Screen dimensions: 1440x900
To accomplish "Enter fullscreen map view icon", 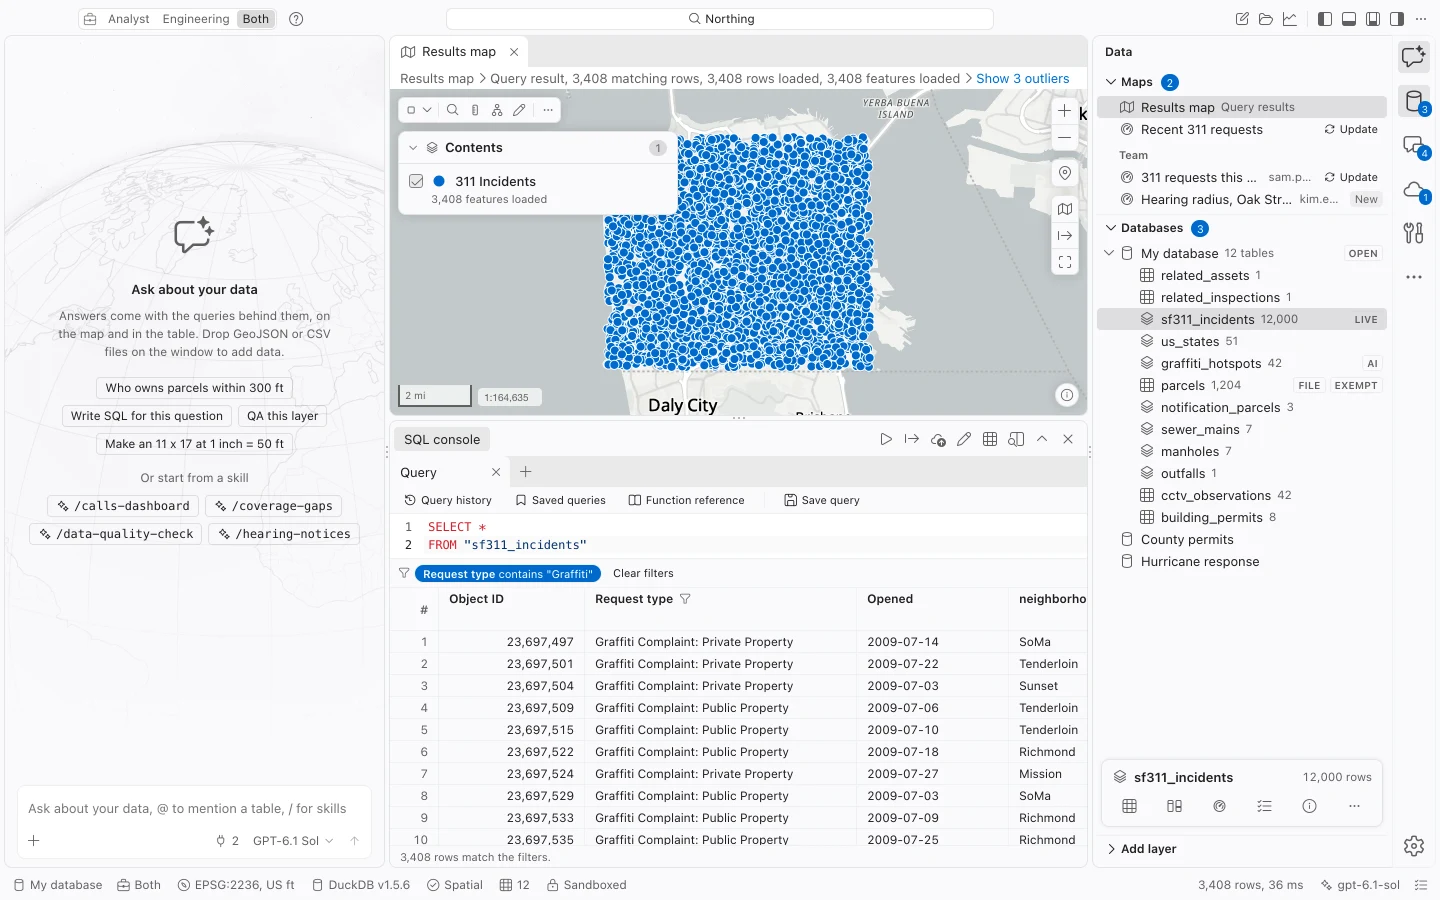I will [1065, 262].
